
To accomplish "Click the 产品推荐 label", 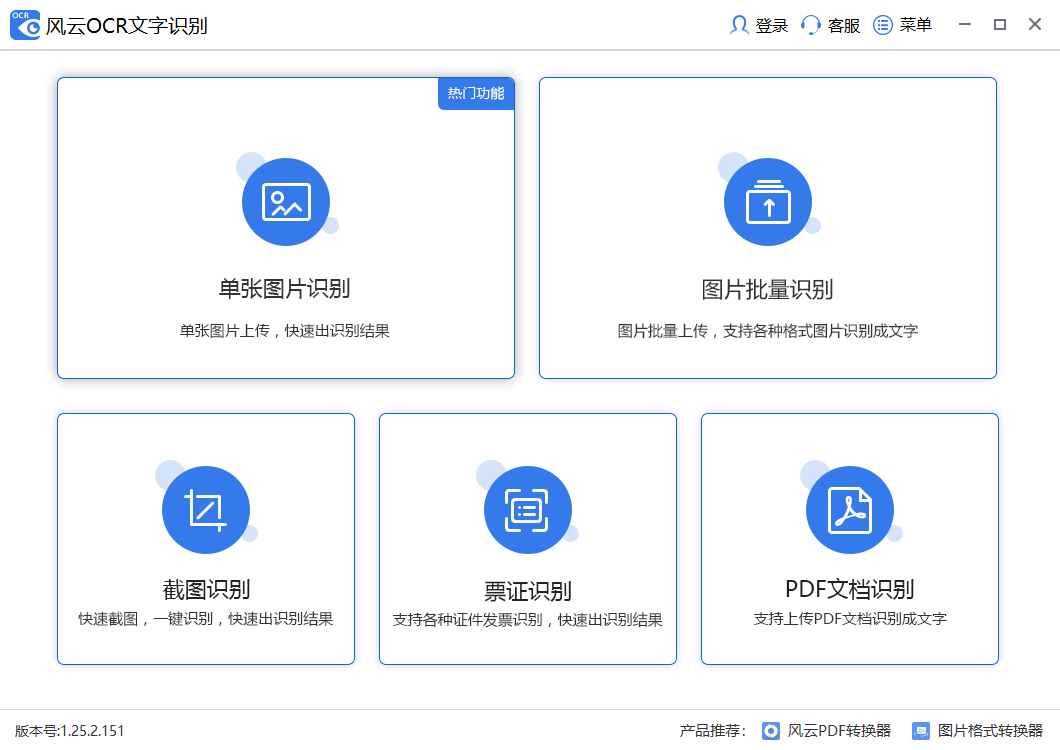I will tap(713, 730).
